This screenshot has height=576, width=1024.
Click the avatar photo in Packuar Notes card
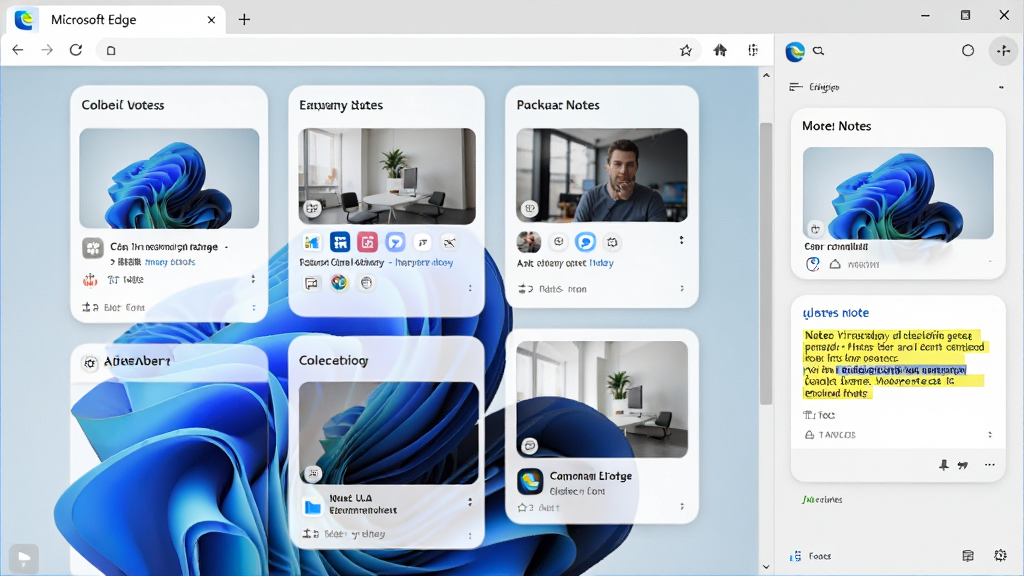(x=529, y=242)
